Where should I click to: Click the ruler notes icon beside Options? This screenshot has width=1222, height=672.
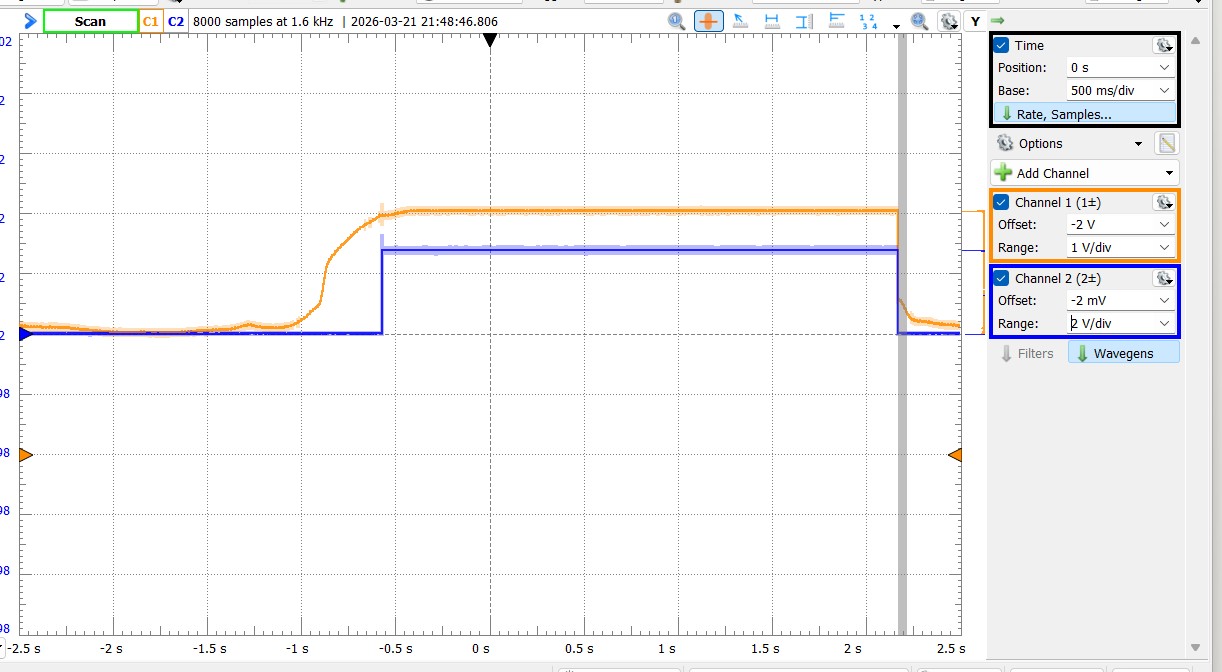coord(1166,143)
